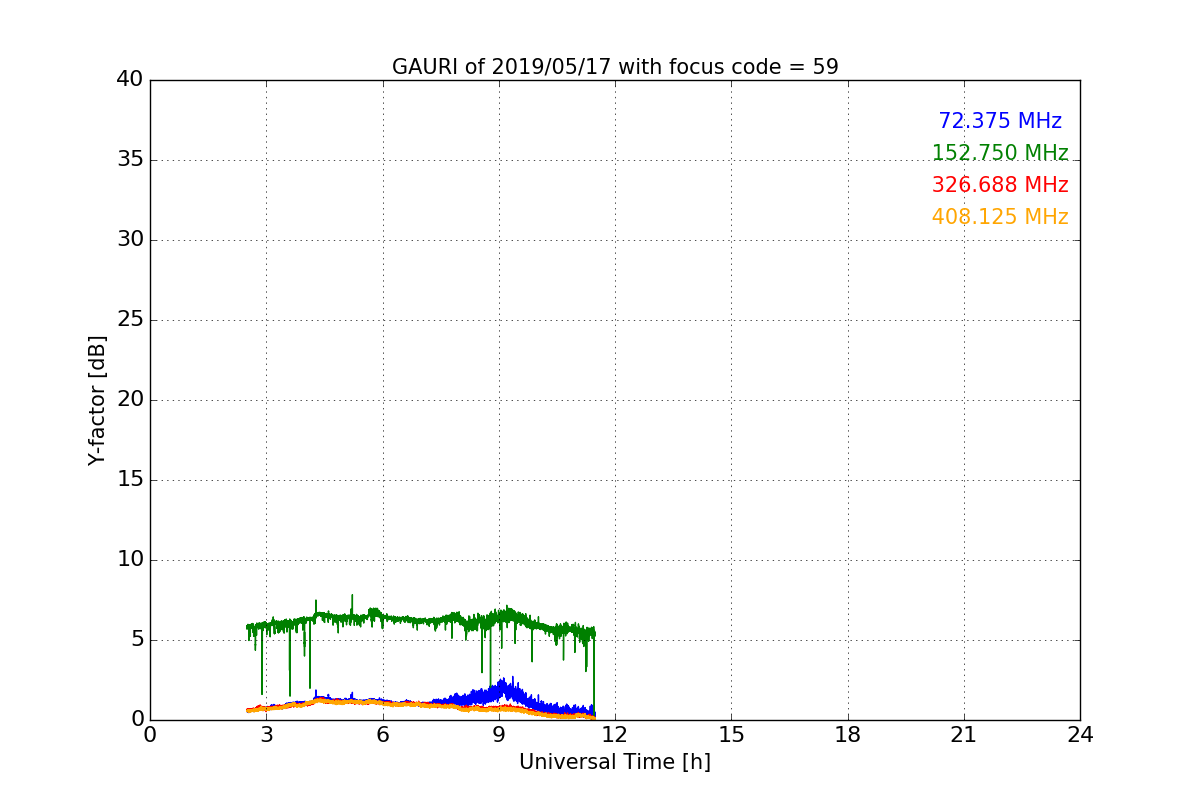Screen dimensions: 1200x800
Task: Click the 'Universal Time [h]' axis label
Action: [615, 762]
